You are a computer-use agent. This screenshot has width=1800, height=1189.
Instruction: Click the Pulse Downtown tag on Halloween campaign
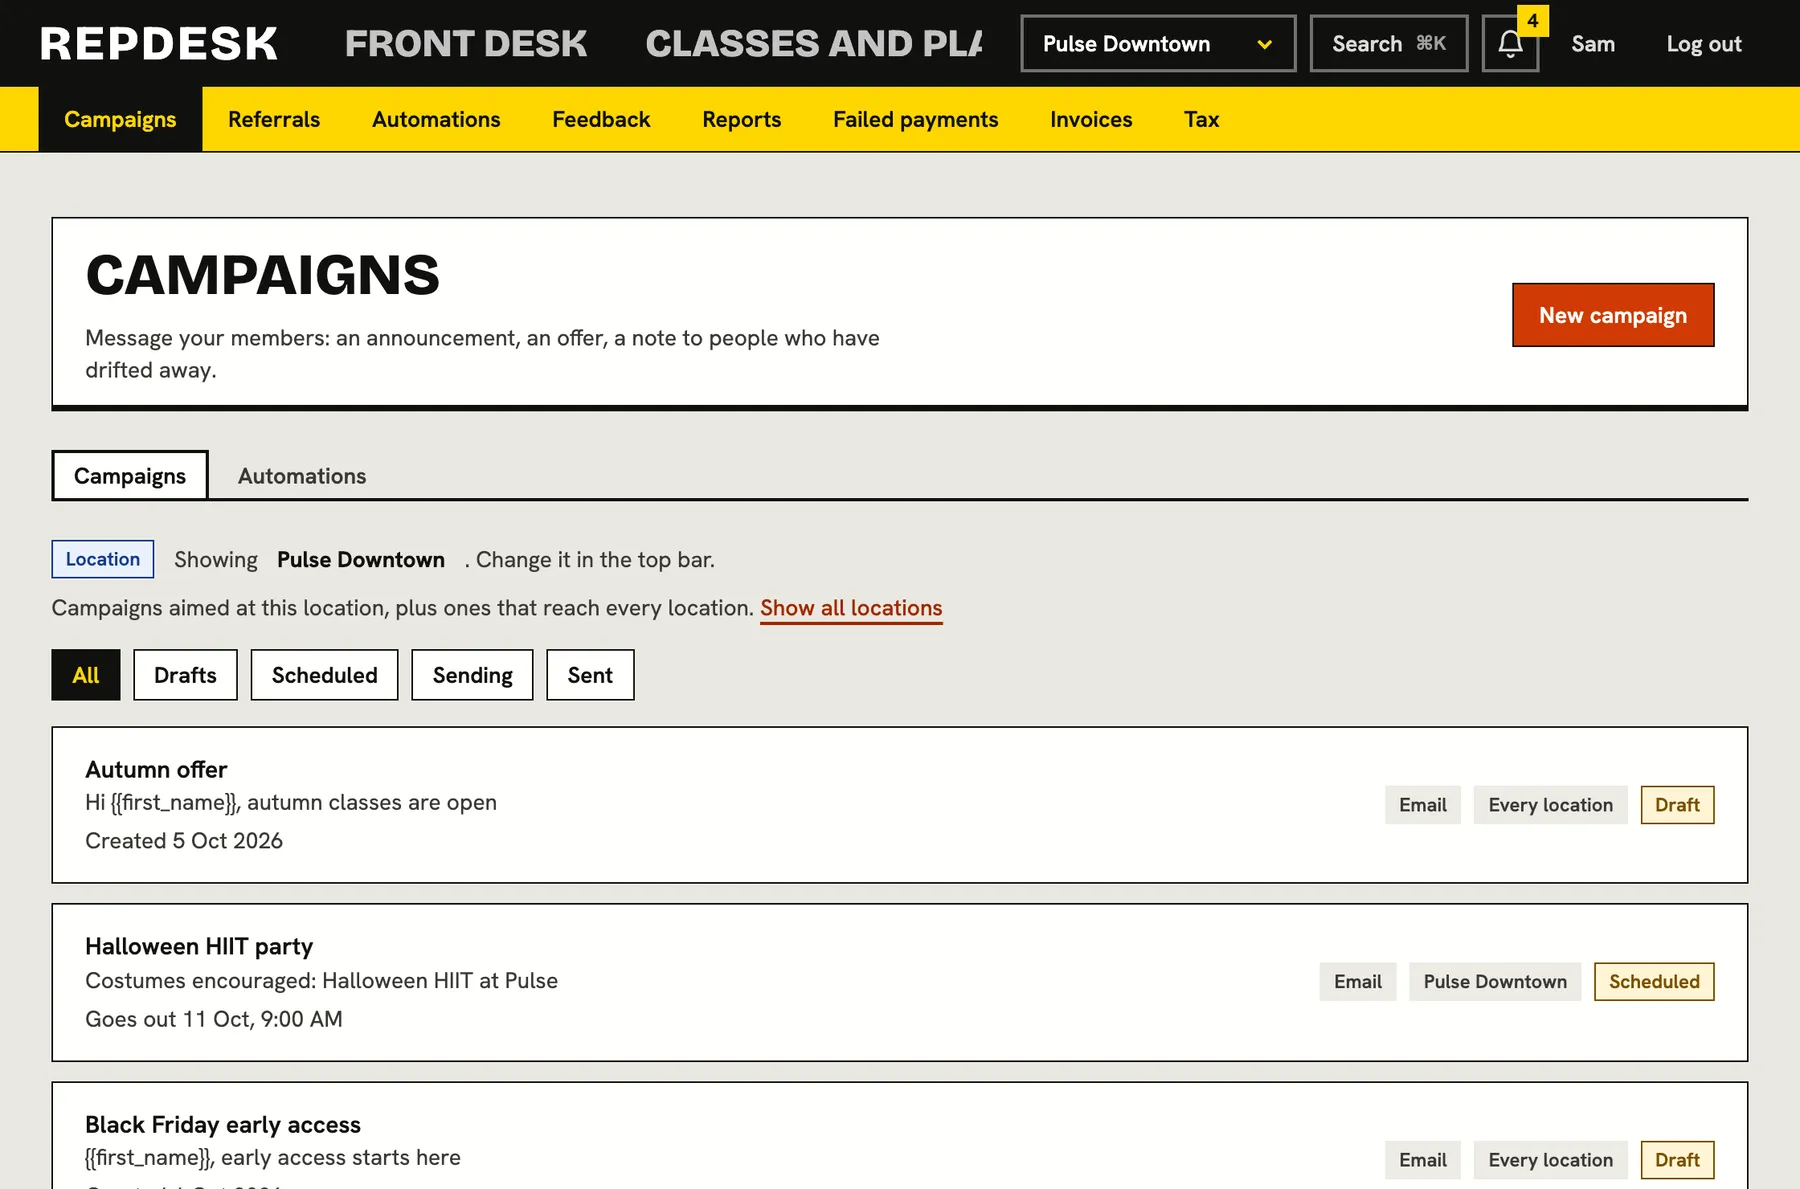1495,982
